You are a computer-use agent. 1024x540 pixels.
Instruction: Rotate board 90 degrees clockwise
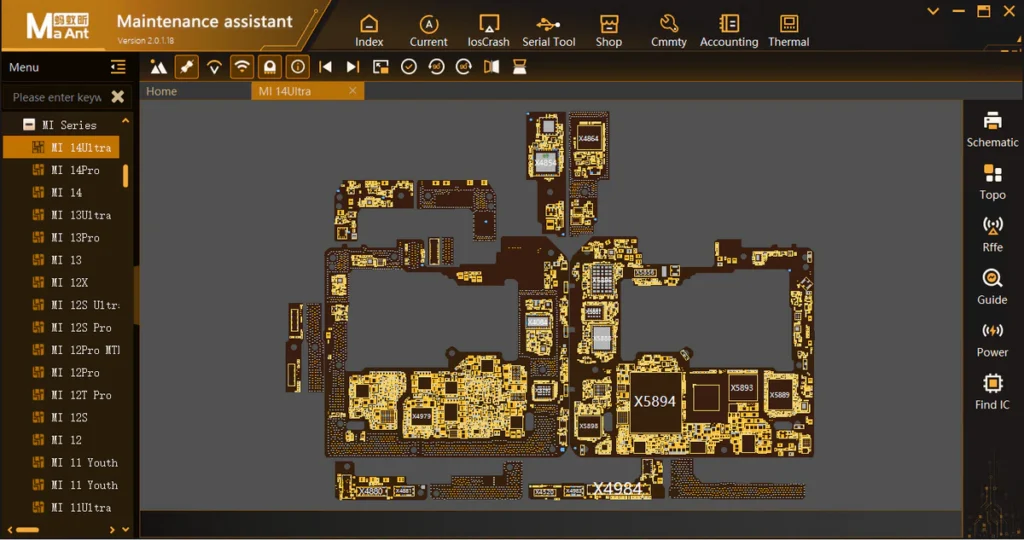(464, 67)
